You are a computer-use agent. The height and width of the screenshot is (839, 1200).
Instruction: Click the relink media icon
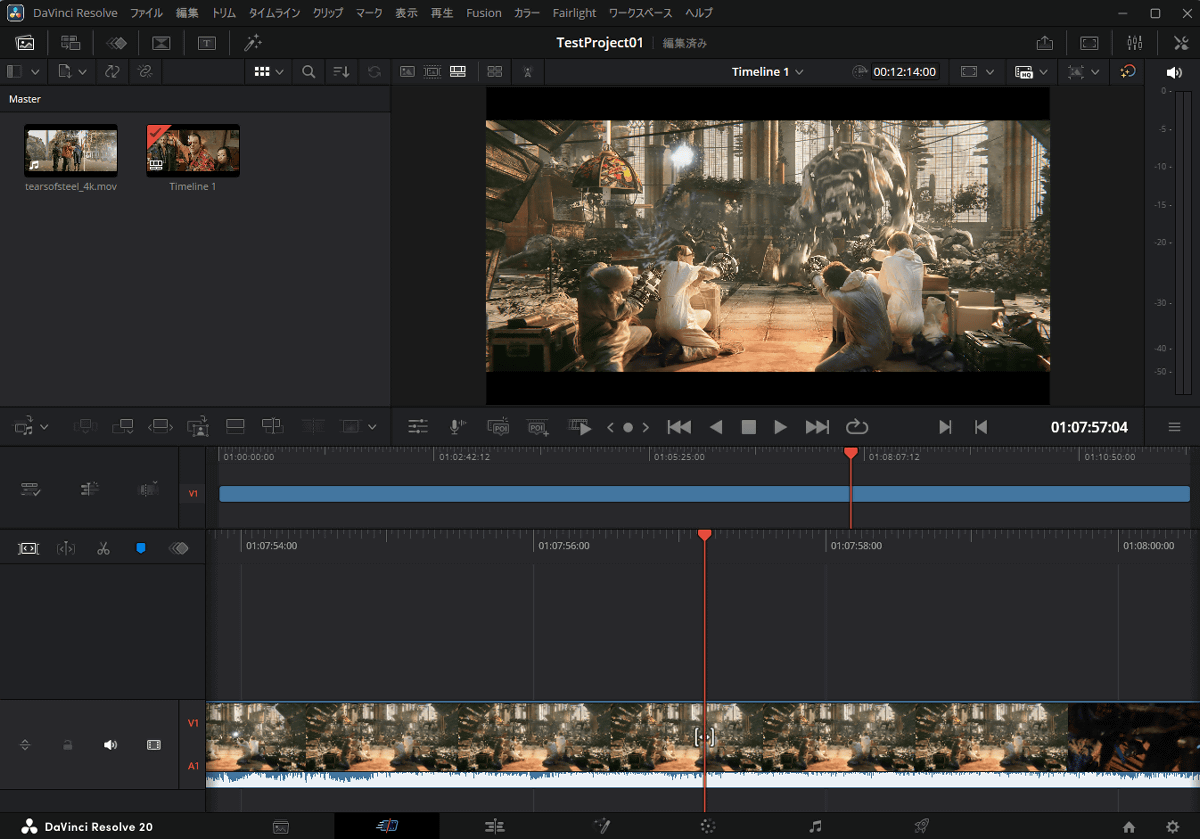[144, 72]
